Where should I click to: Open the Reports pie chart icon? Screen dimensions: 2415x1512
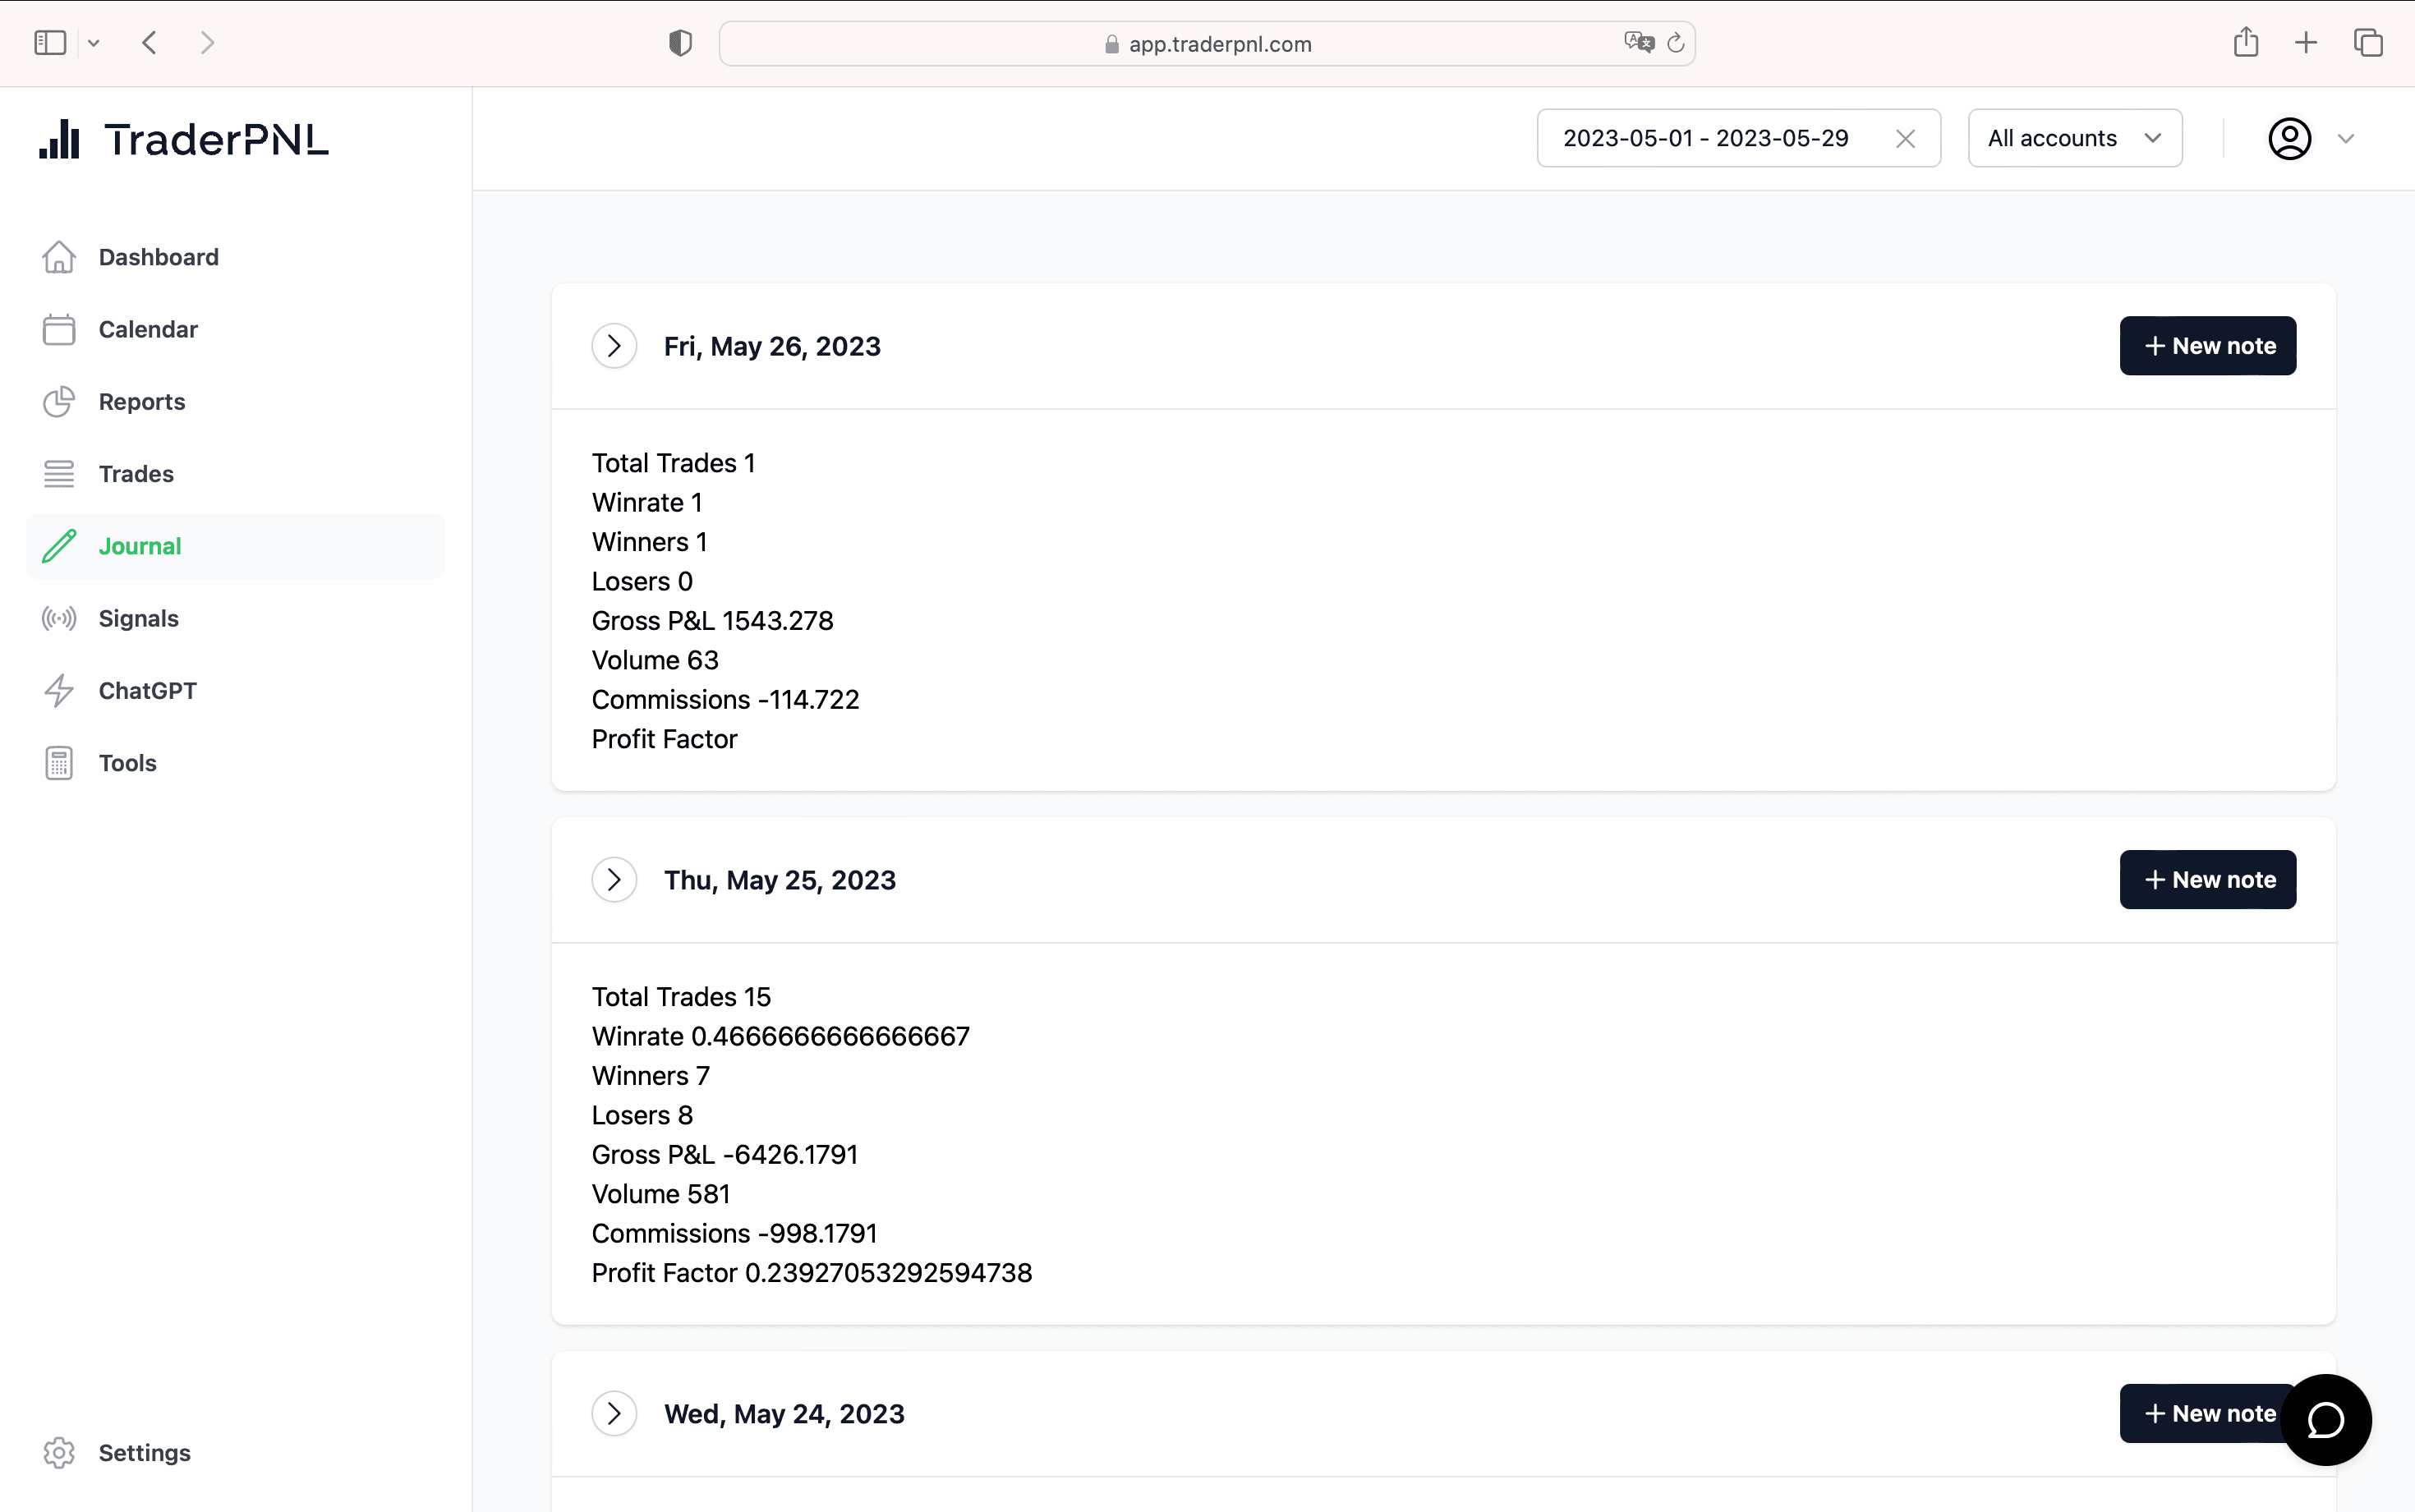[x=59, y=401]
